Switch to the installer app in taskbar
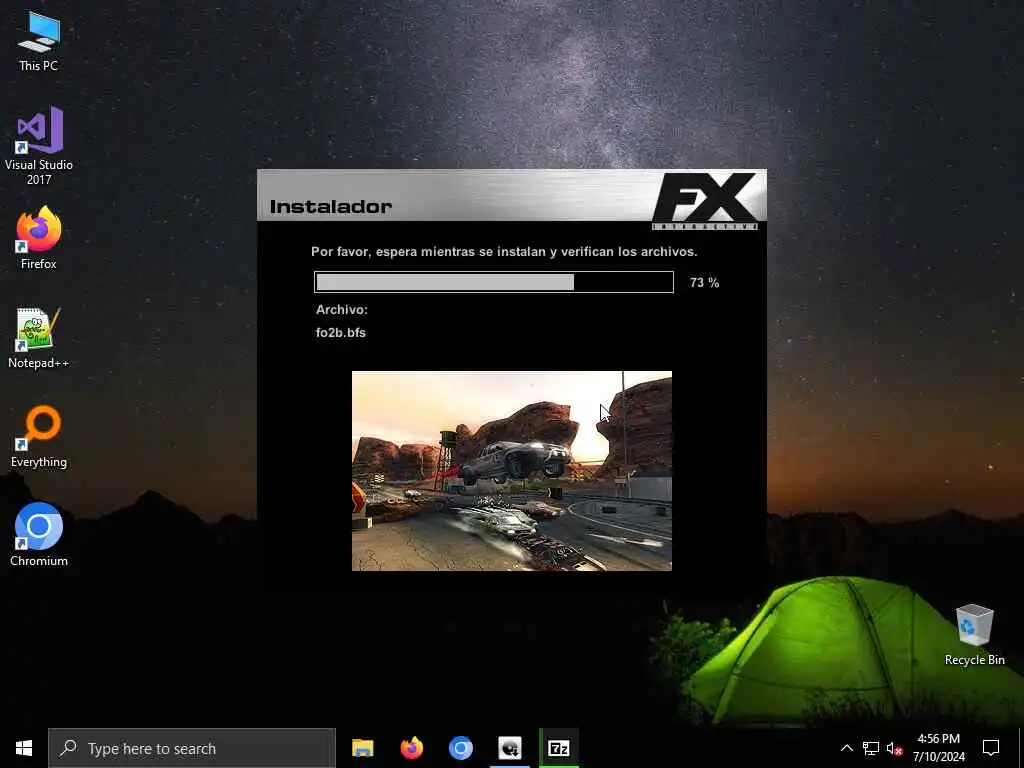This screenshot has height=768, width=1024. click(x=510, y=748)
